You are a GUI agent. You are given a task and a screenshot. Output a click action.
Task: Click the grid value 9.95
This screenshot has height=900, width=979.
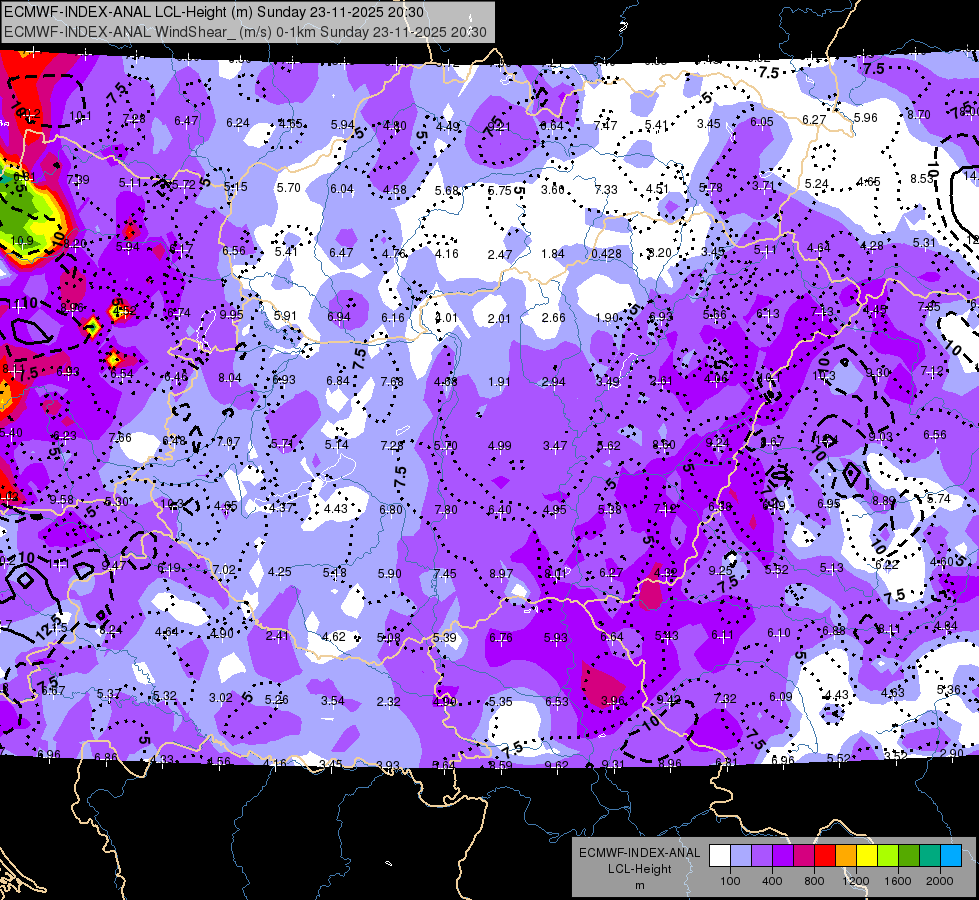[231, 315]
